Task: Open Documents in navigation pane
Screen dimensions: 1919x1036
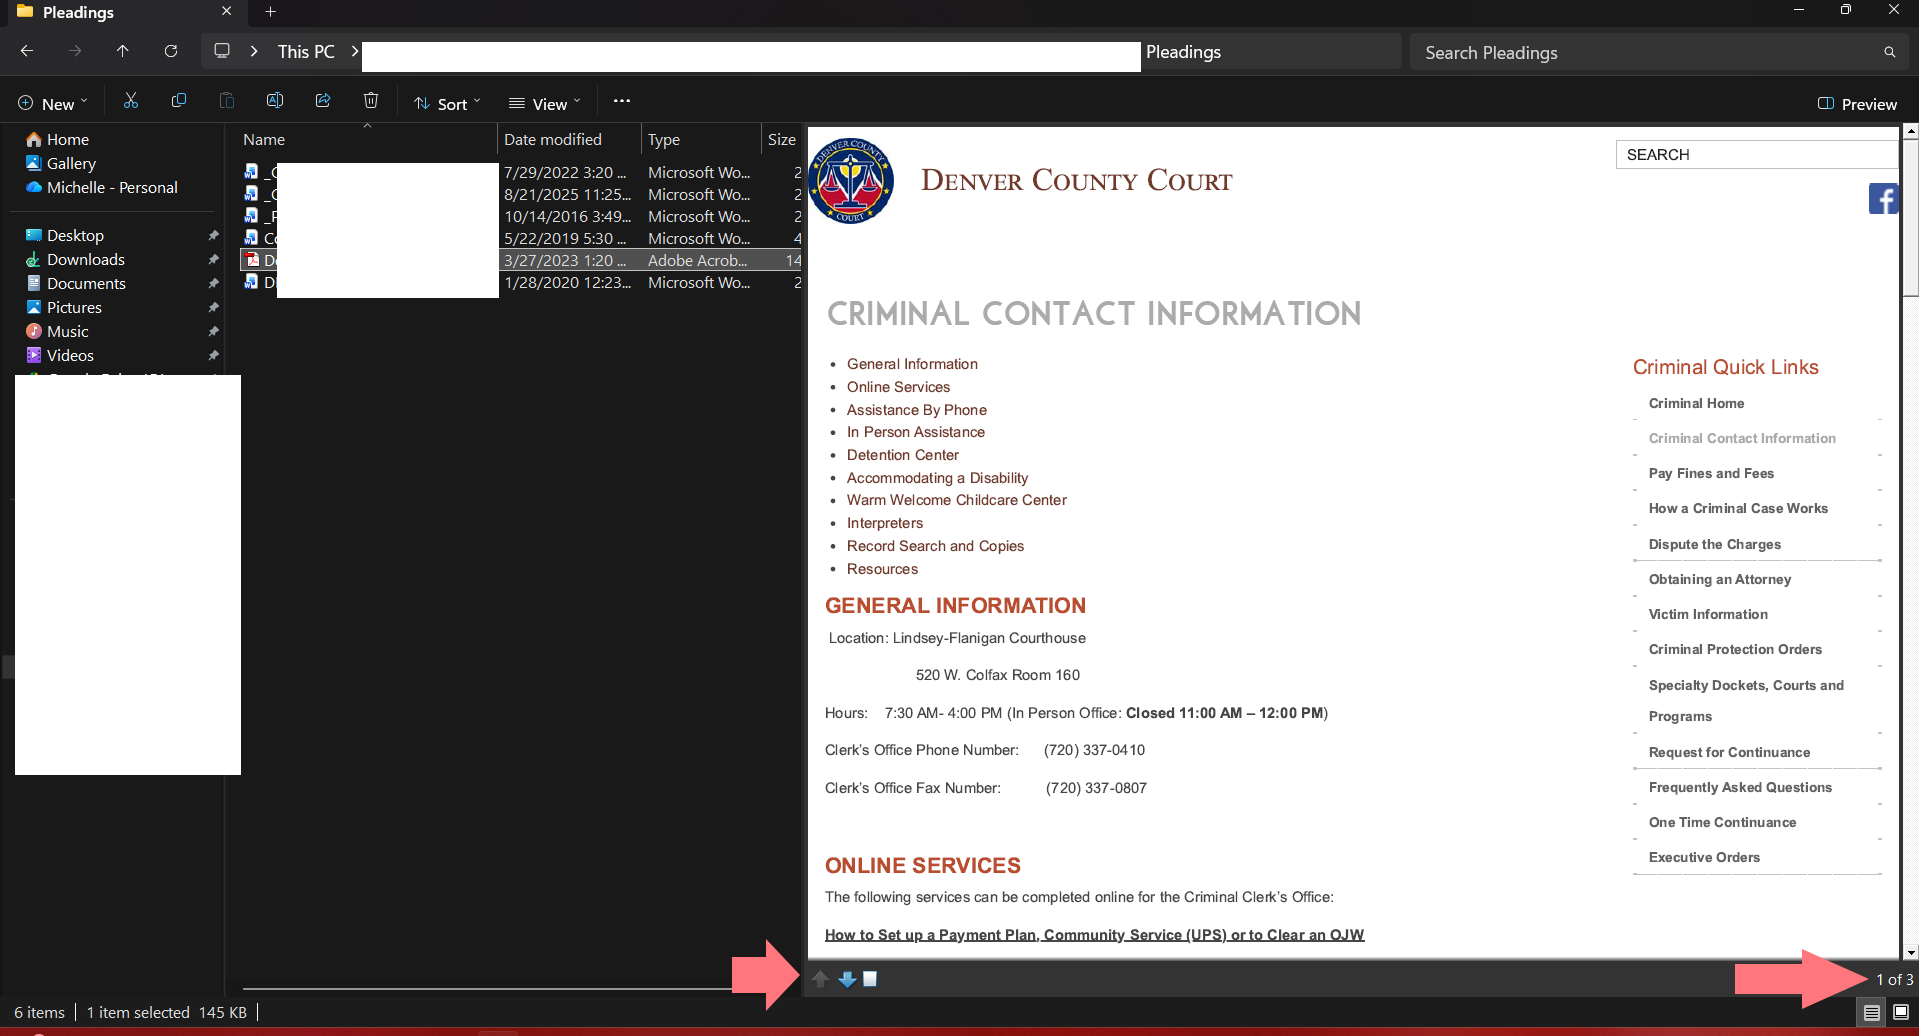Action: click(x=76, y=283)
